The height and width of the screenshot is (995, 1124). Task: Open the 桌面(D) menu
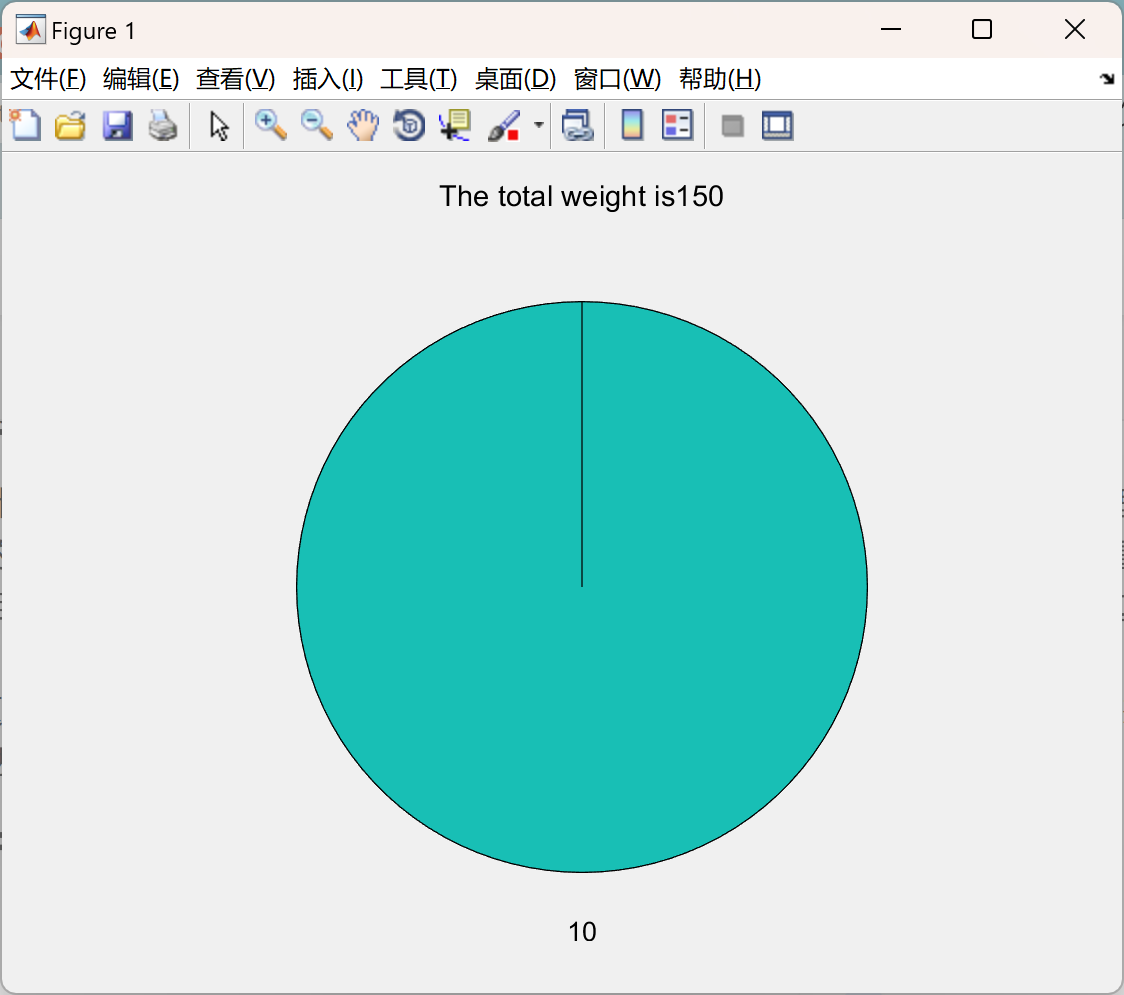[x=515, y=79]
